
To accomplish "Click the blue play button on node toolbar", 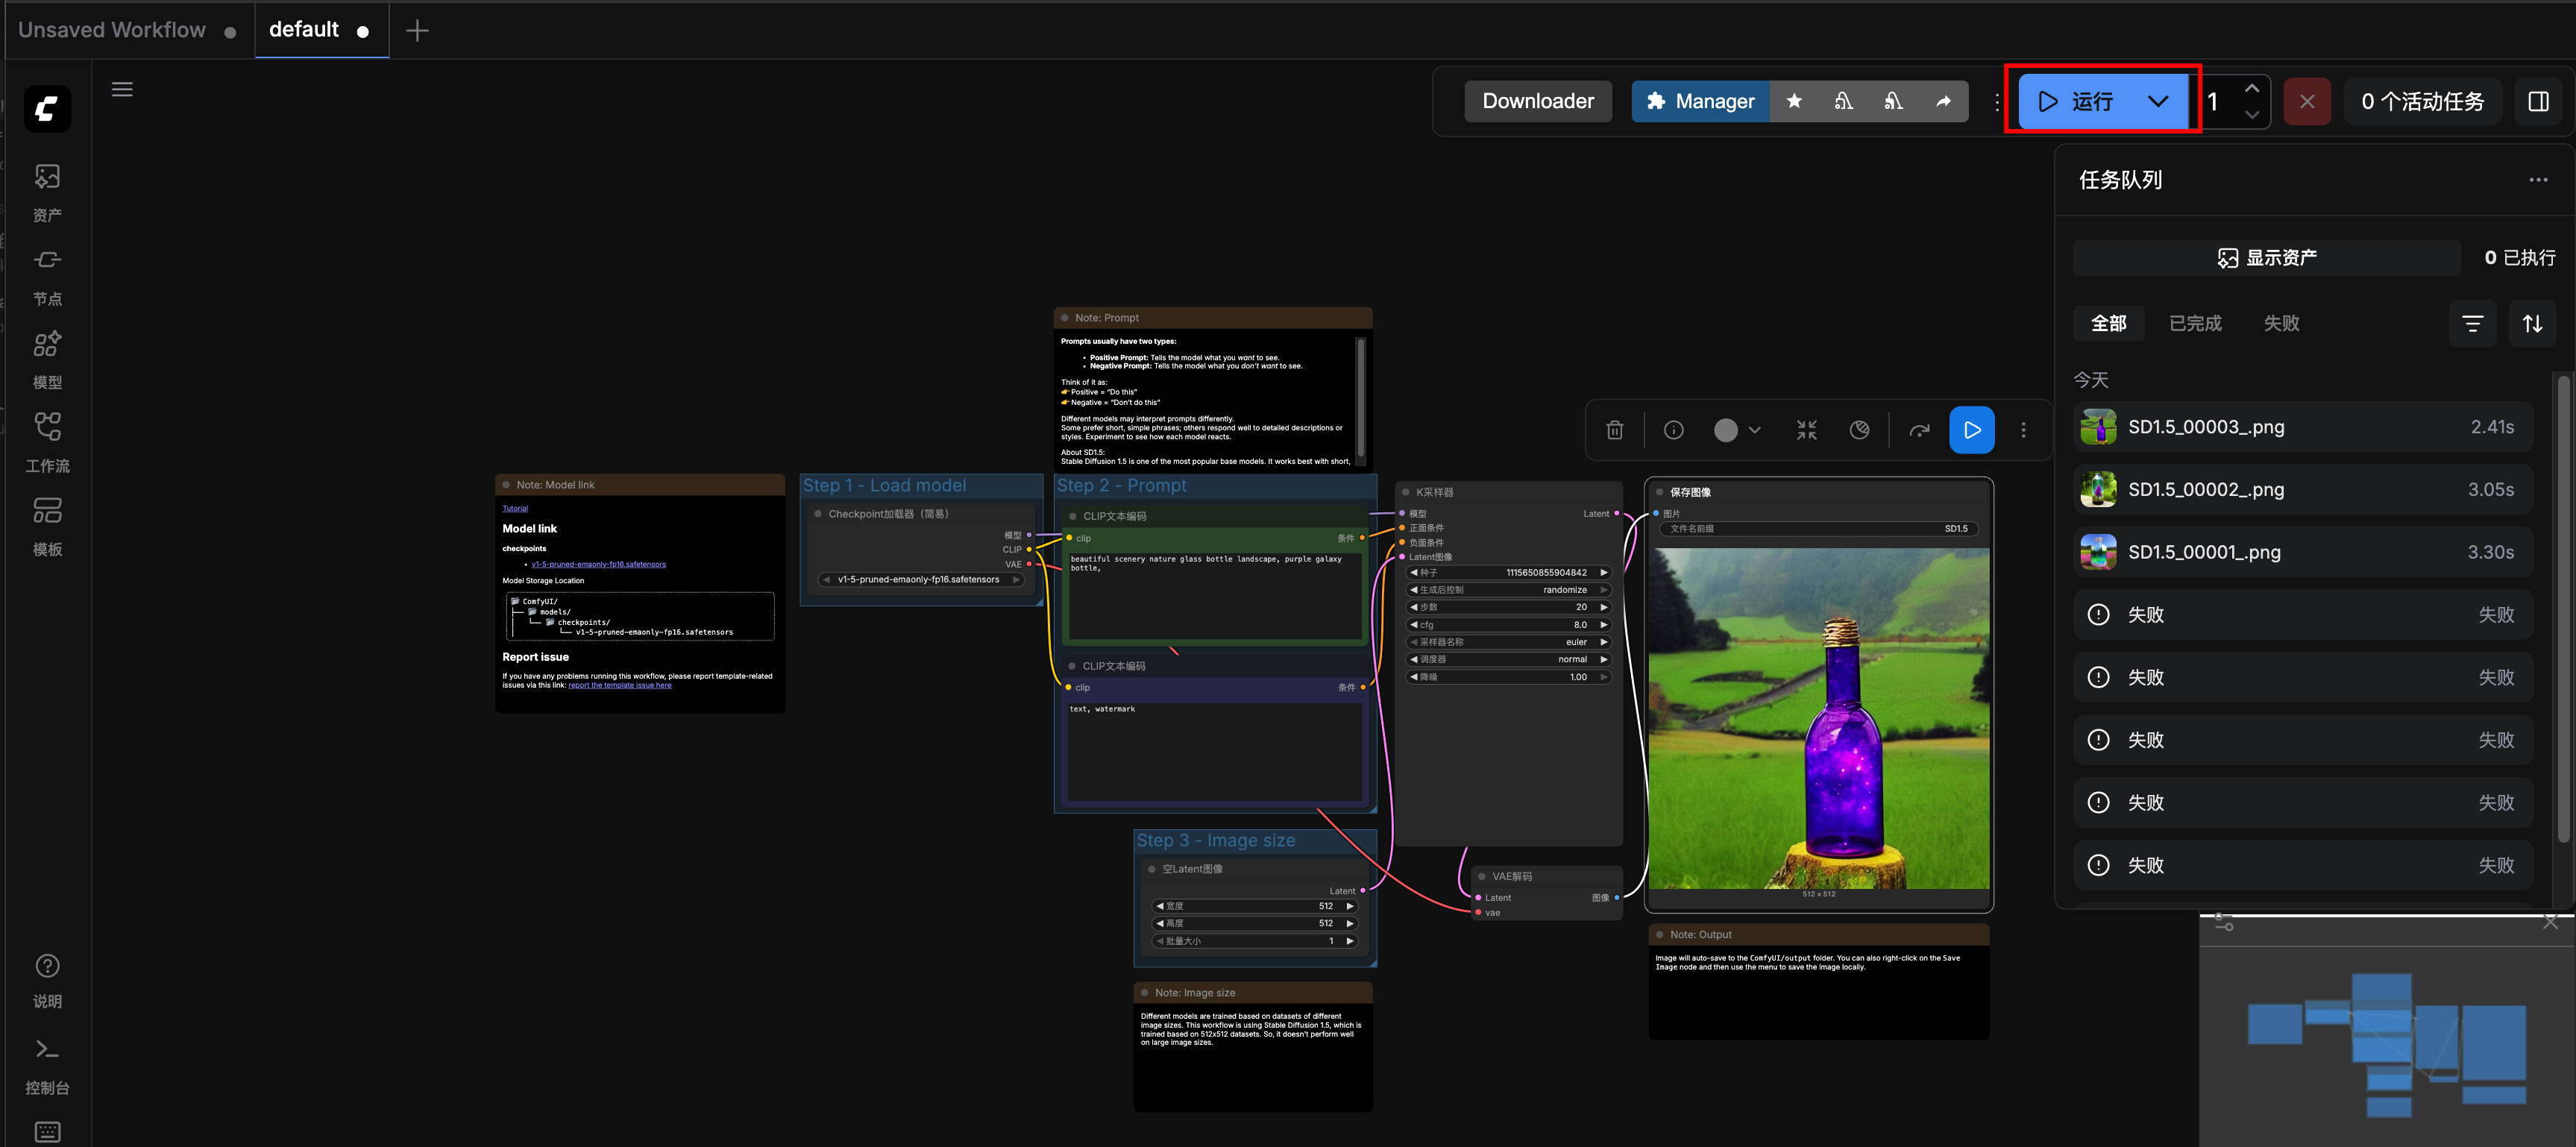I will coord(1971,430).
